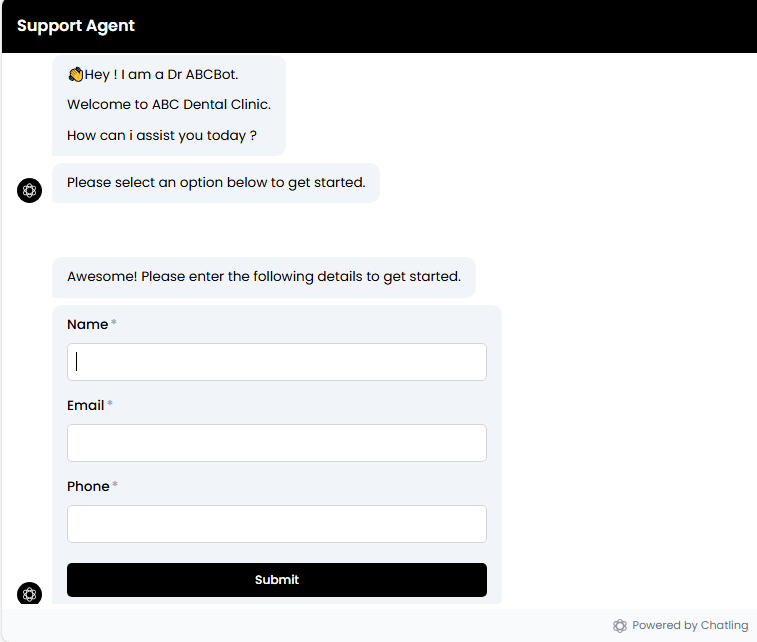The image size is (757, 642).
Task: Click the required asterisk next to Name
Action: [114, 324]
